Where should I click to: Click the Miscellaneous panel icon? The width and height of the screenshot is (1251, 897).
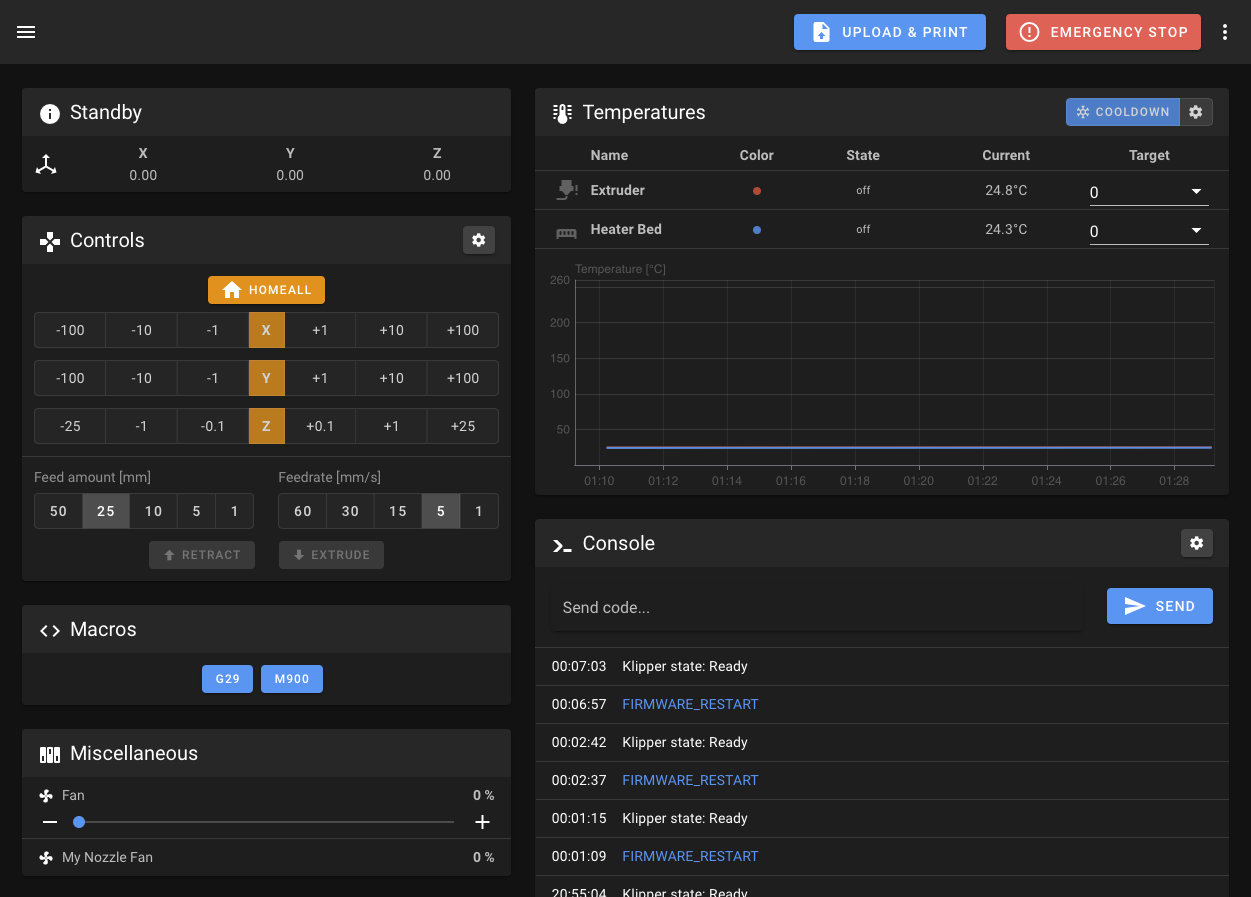click(x=50, y=754)
